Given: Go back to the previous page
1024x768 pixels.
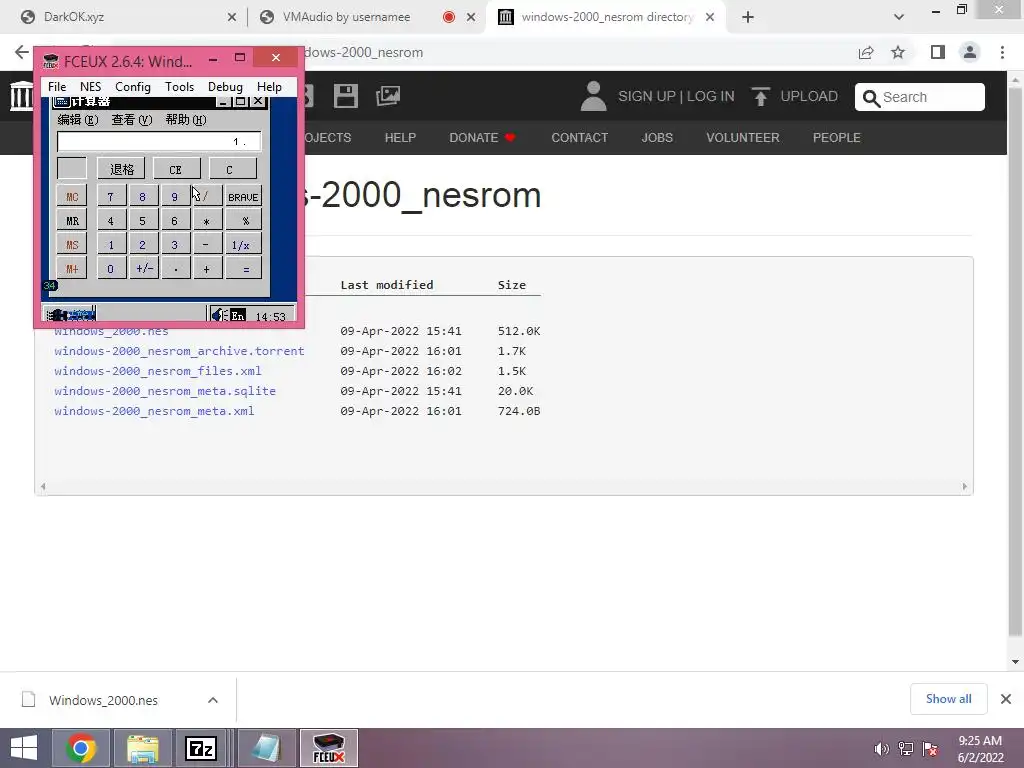Looking at the screenshot, I should tap(22, 52).
